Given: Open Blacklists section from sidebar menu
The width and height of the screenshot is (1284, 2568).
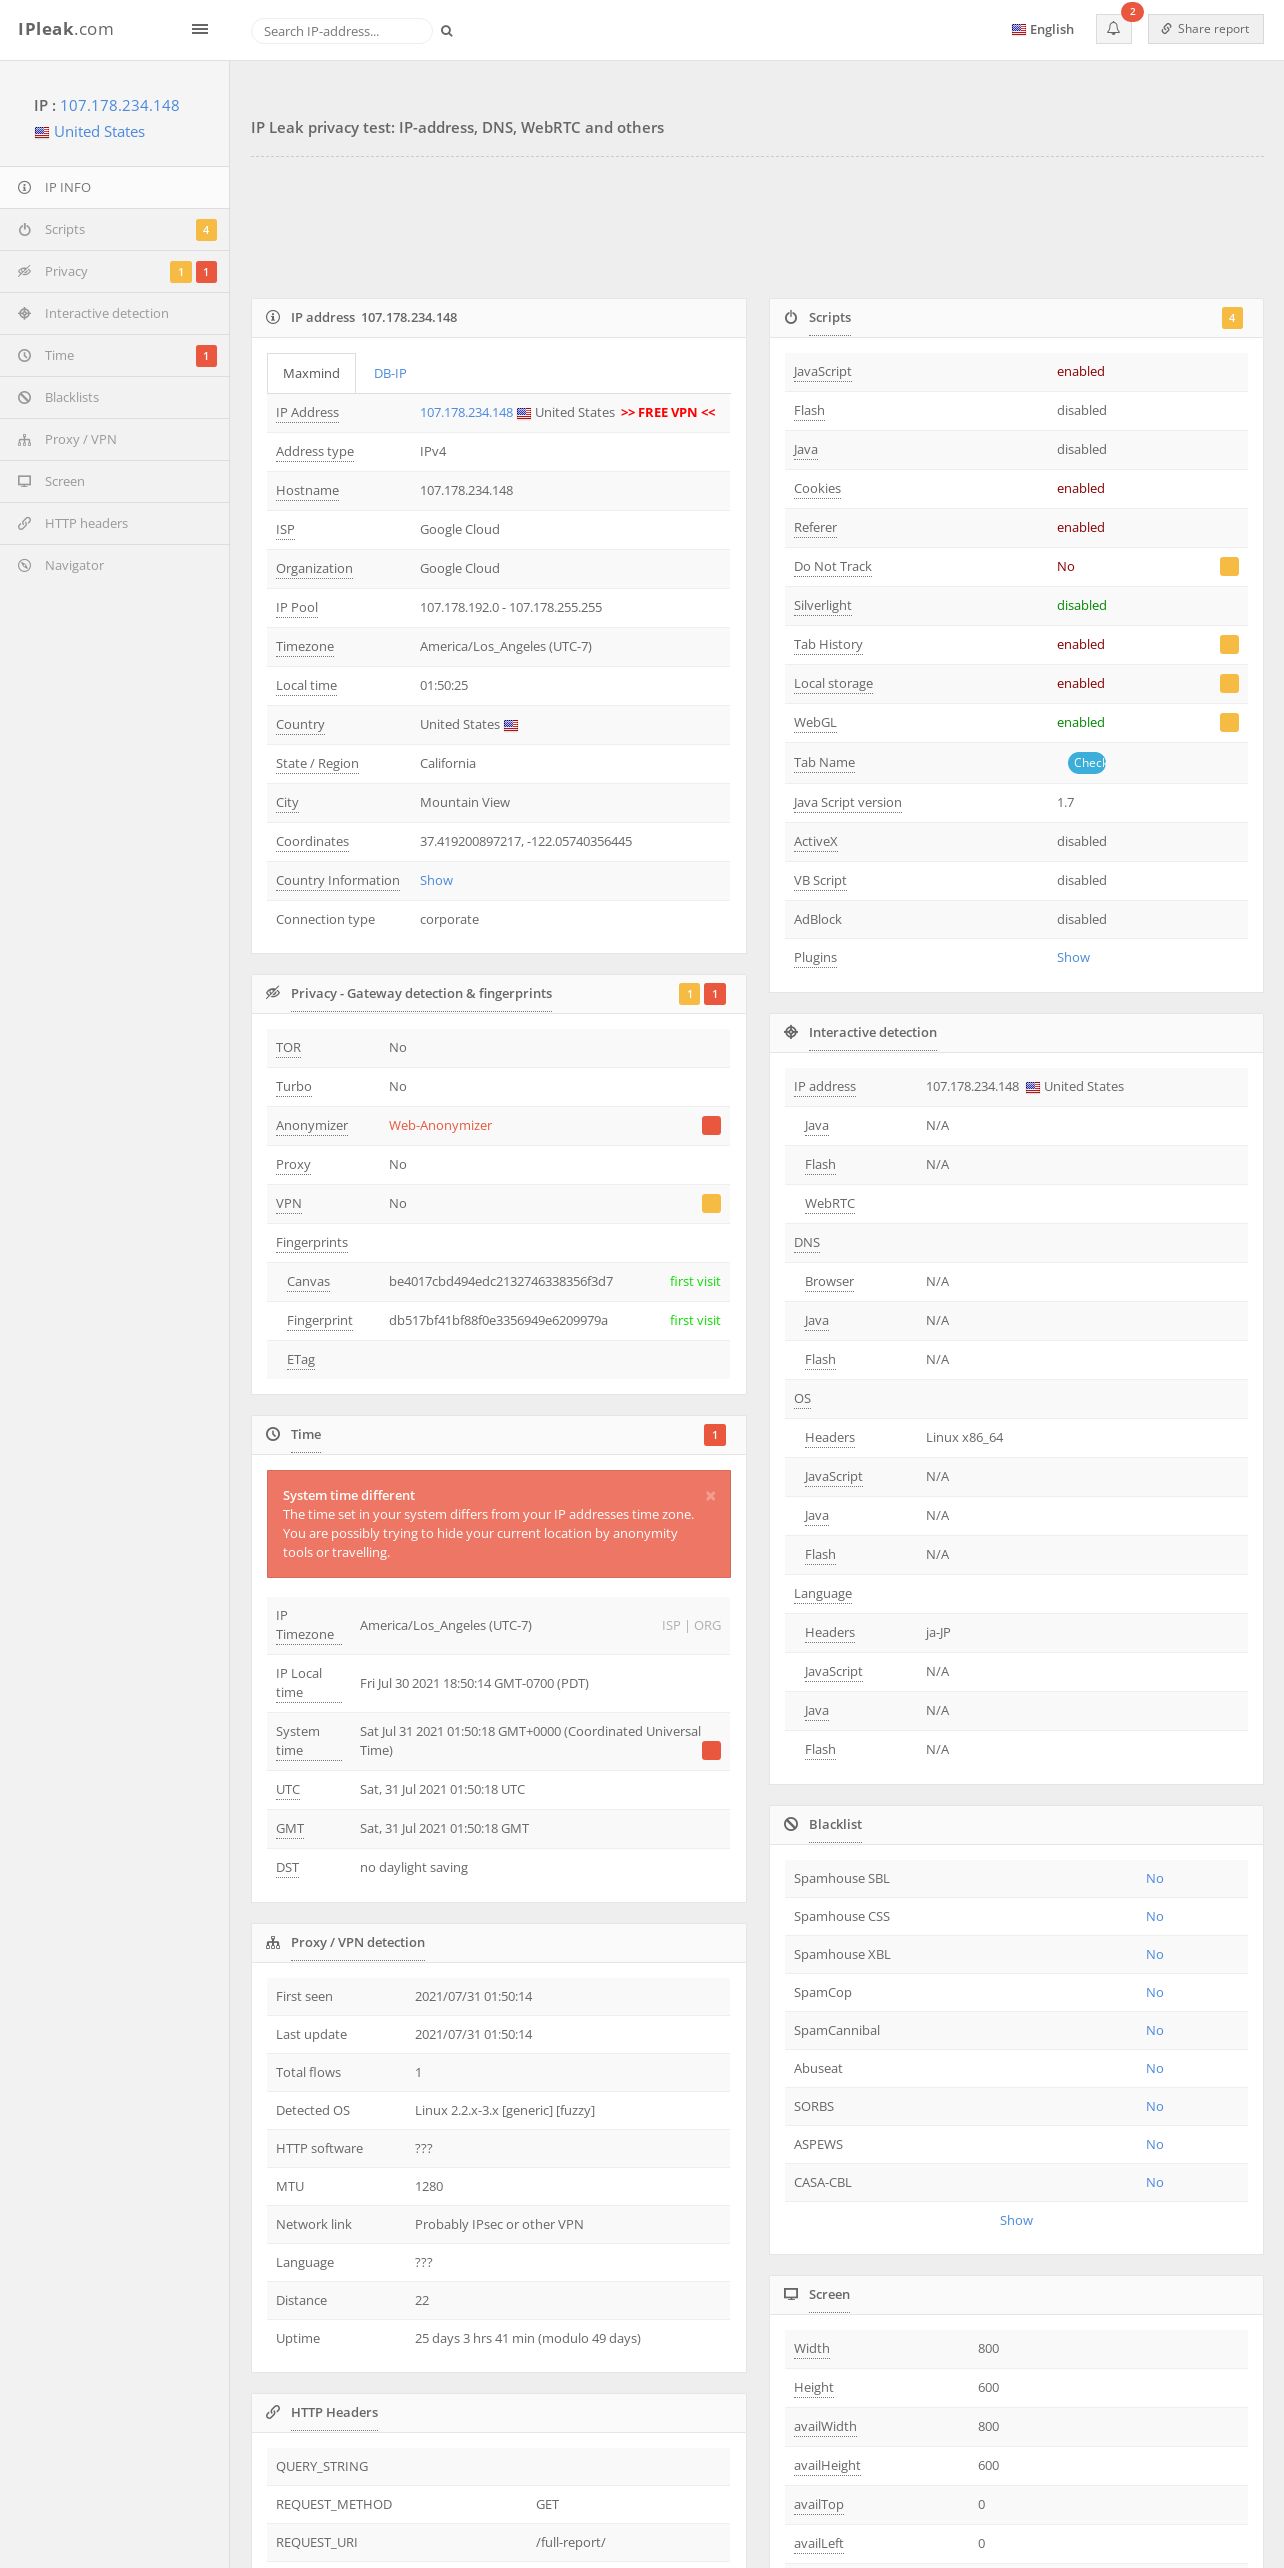Looking at the screenshot, I should (x=114, y=397).
